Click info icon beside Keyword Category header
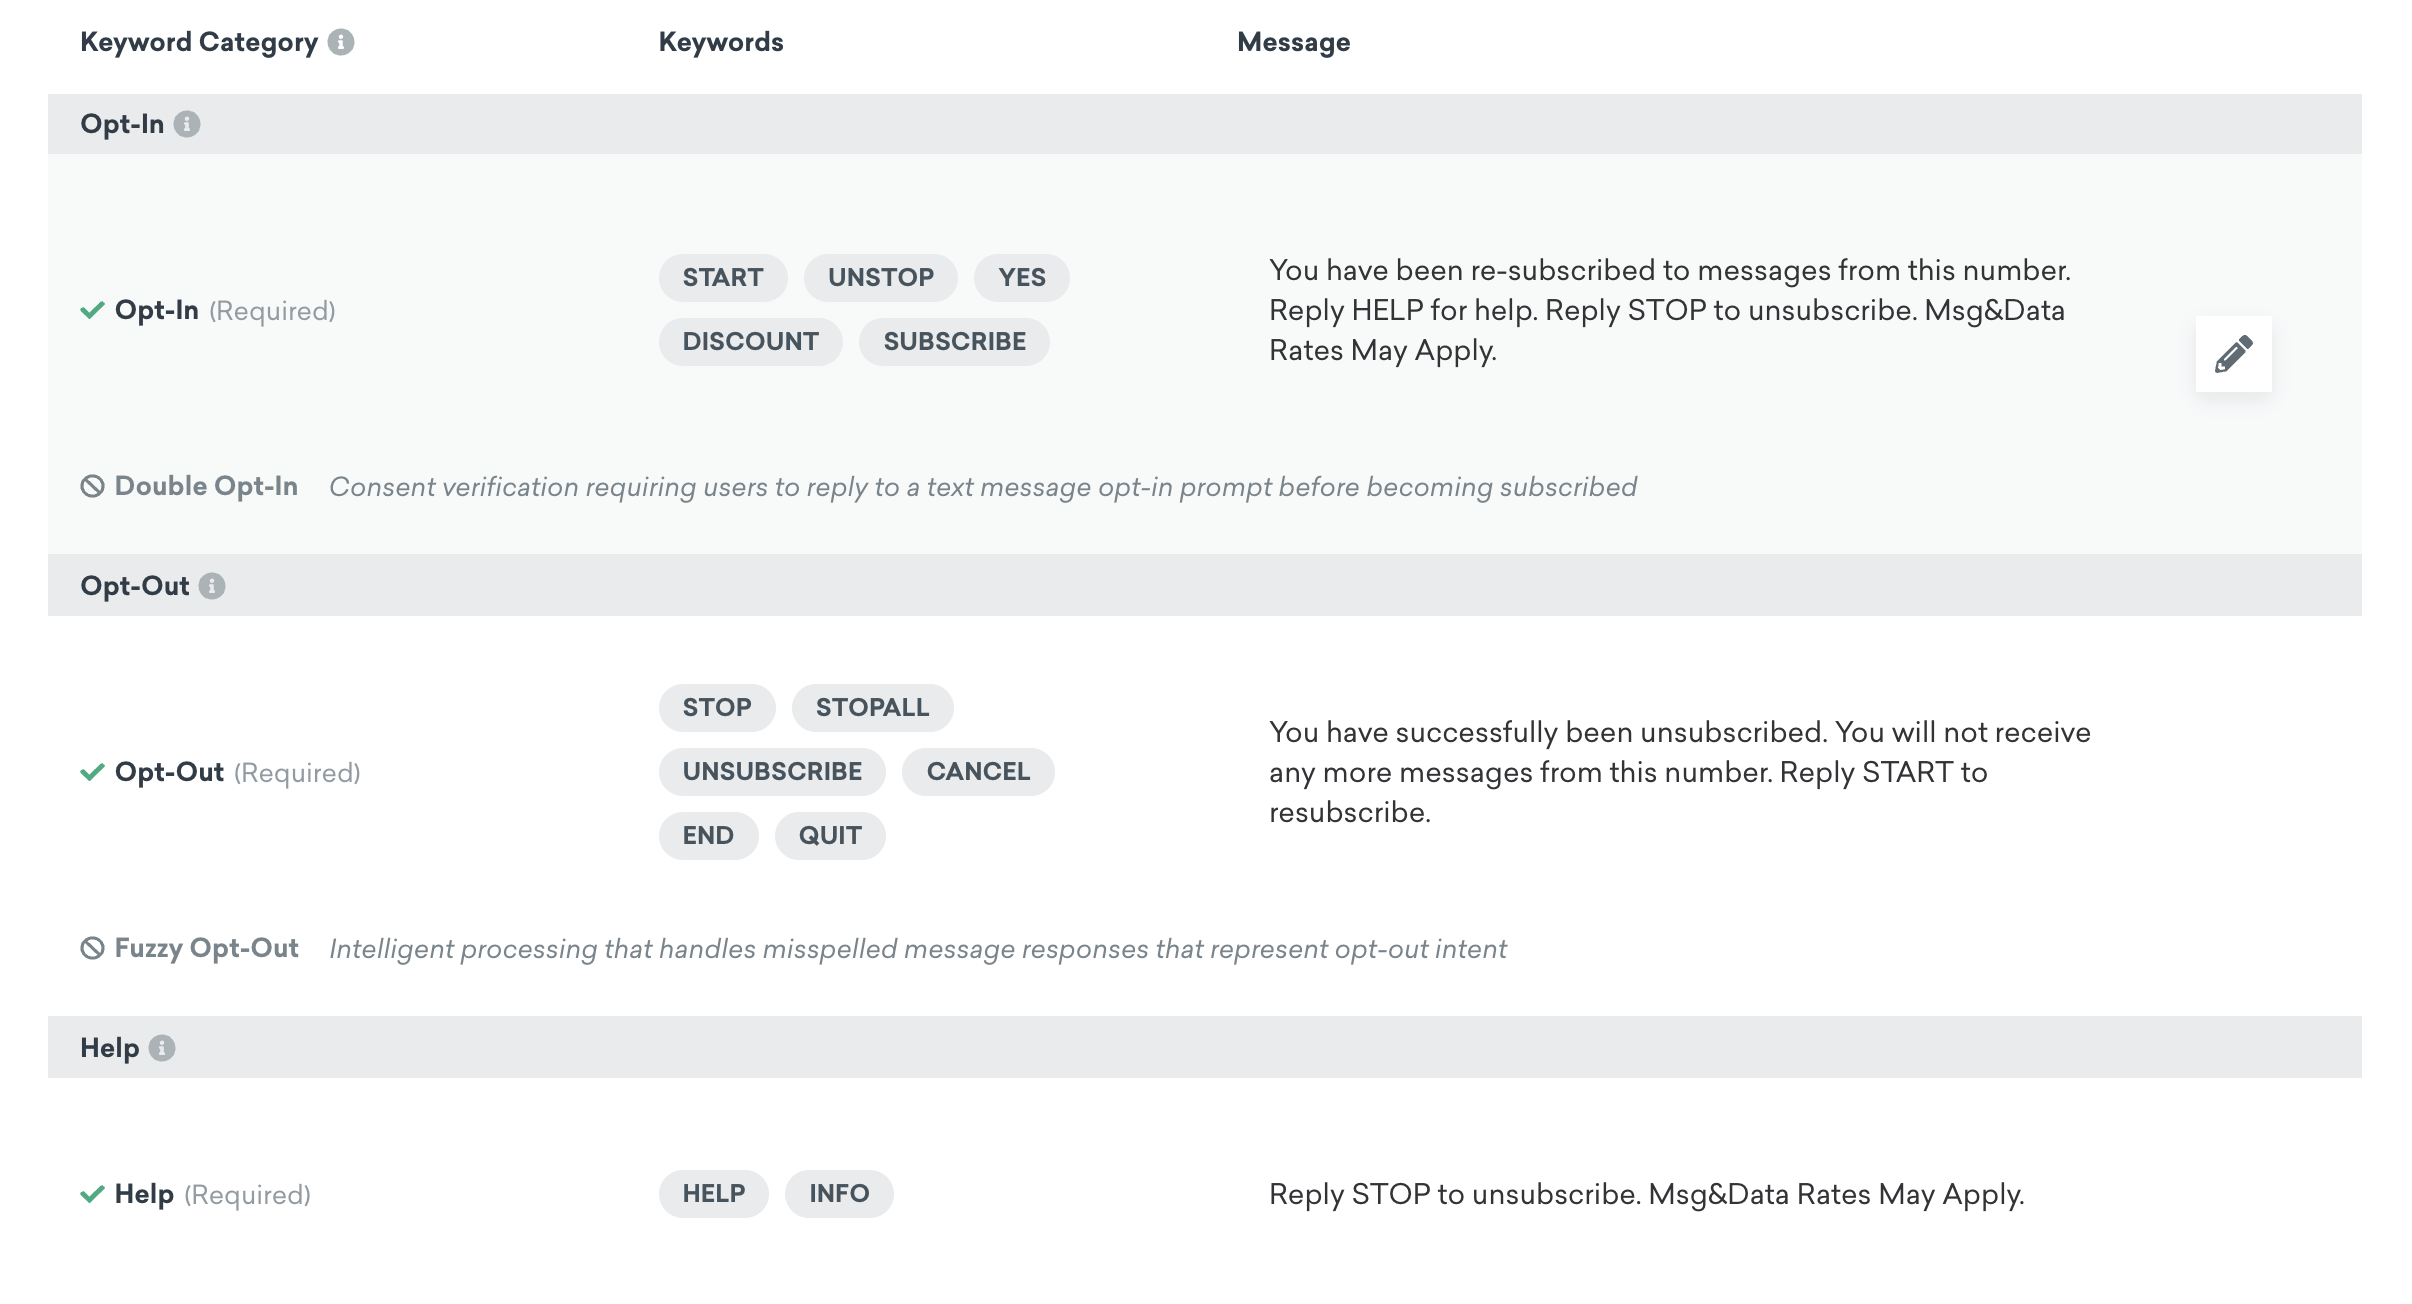The height and width of the screenshot is (1304, 2412). (x=341, y=42)
